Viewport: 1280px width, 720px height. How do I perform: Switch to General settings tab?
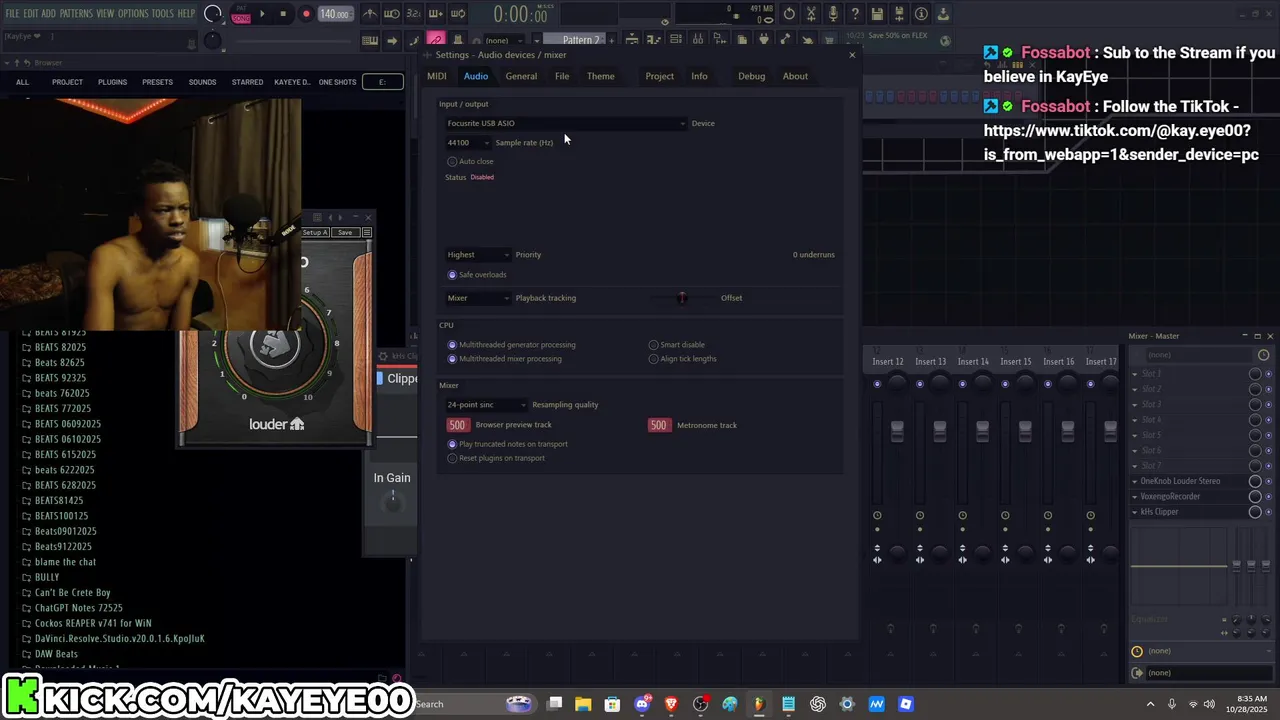(x=521, y=76)
